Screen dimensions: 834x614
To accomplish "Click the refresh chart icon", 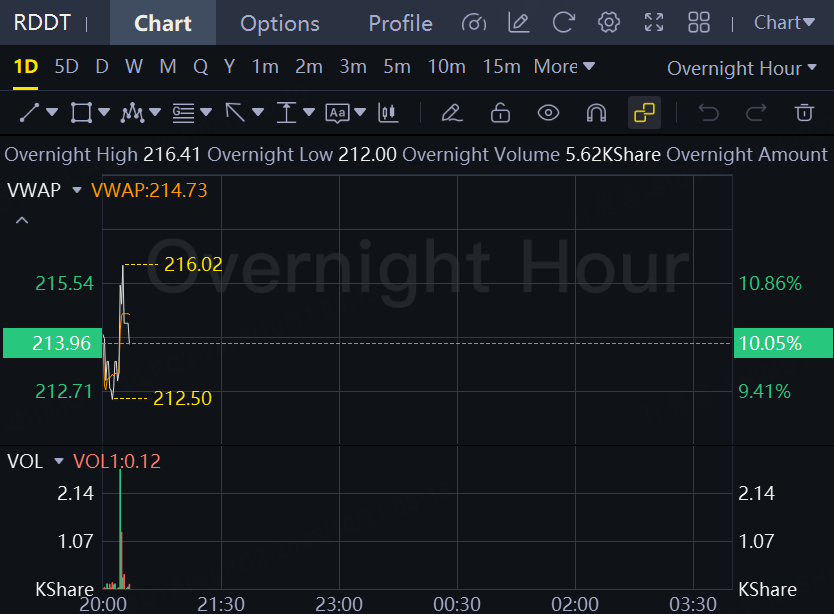I will pos(564,23).
